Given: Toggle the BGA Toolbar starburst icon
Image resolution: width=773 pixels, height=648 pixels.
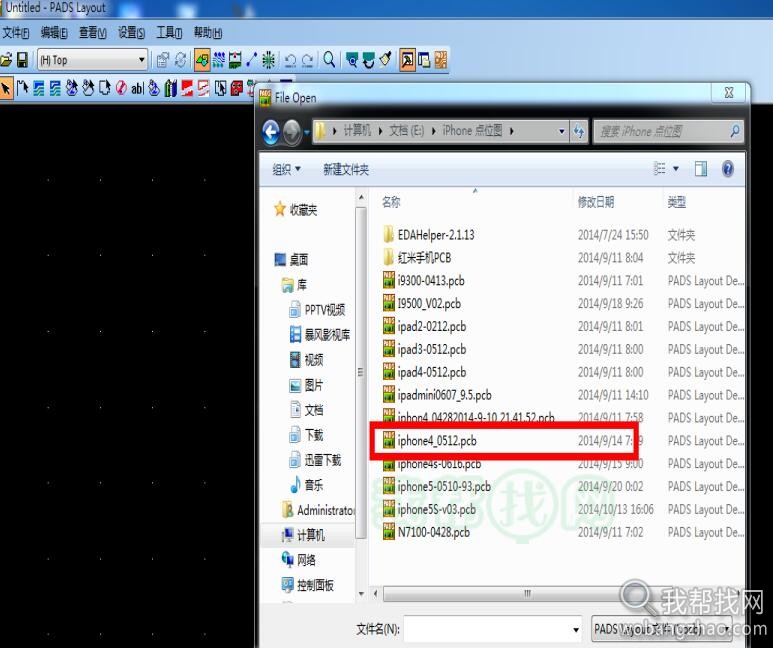Looking at the screenshot, I should pos(268,60).
